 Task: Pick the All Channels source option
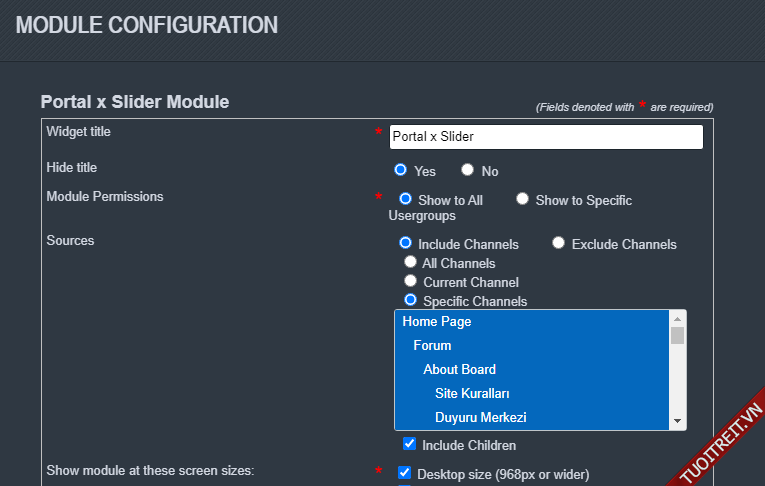(410, 262)
